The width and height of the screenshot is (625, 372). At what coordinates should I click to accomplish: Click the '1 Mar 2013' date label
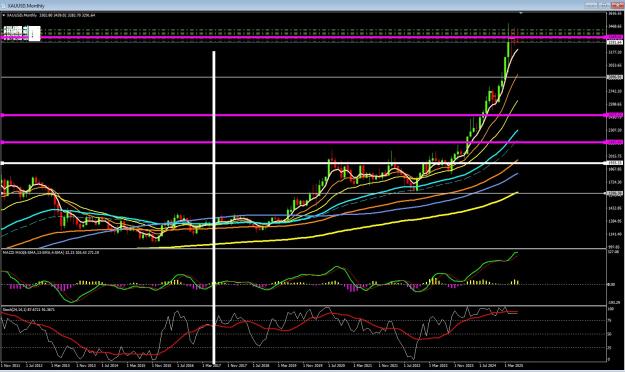point(60,365)
